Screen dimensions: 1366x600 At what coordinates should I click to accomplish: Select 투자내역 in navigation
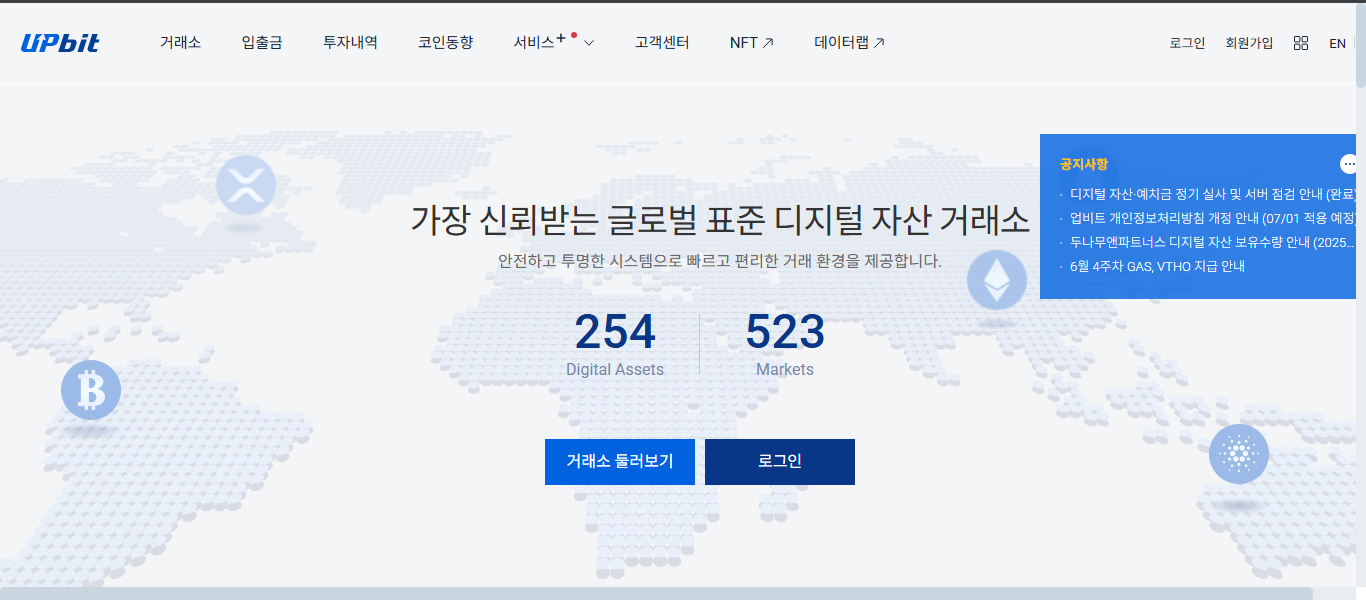[350, 43]
